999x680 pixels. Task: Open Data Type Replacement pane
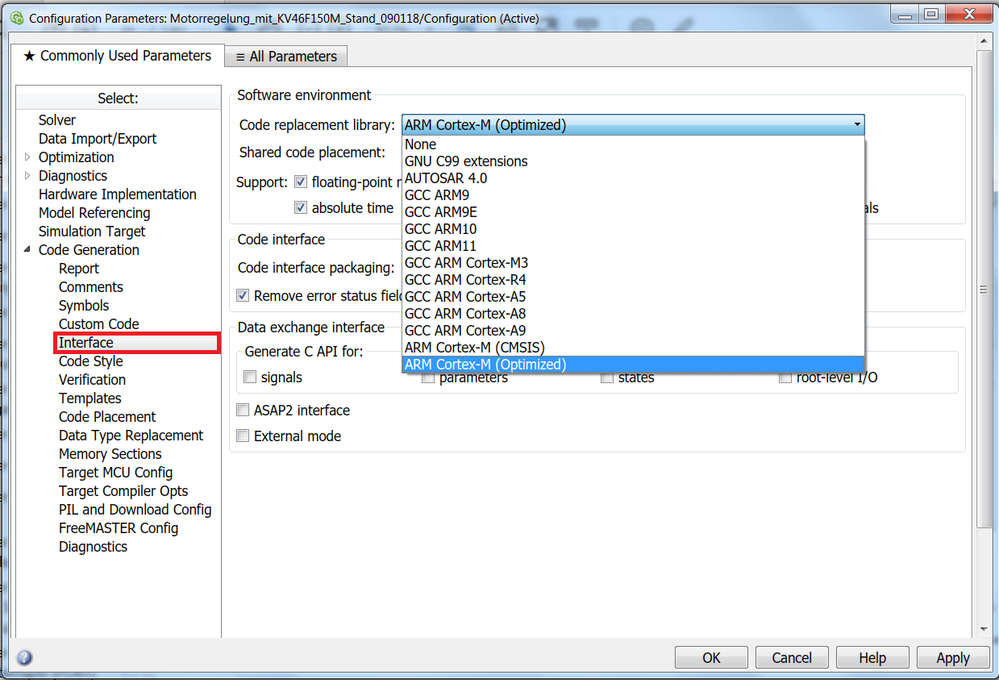(x=131, y=435)
